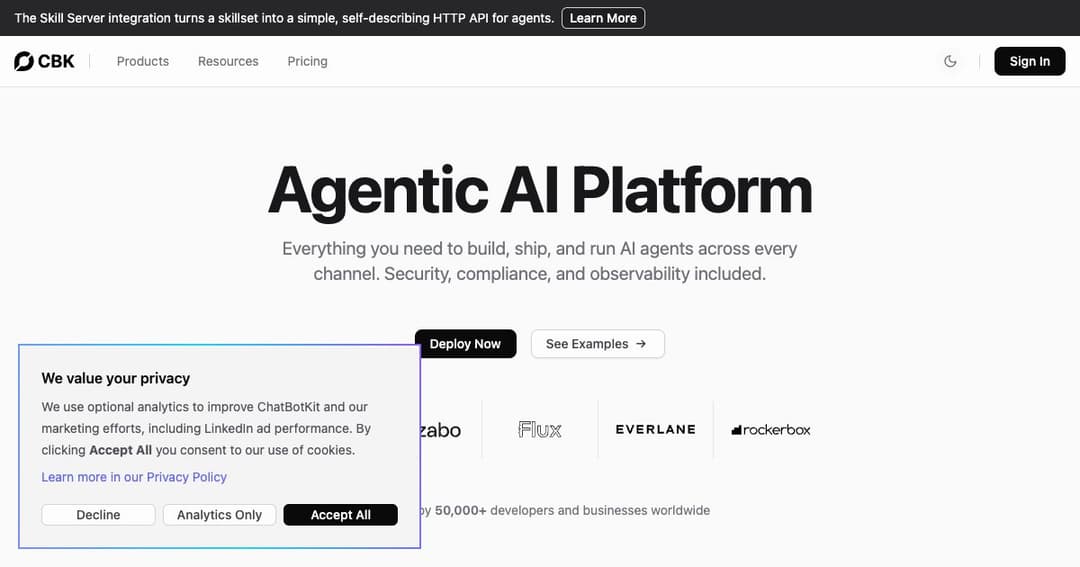This screenshot has height=567, width=1080.
Task: Click the Sign In button
Action: (x=1030, y=61)
